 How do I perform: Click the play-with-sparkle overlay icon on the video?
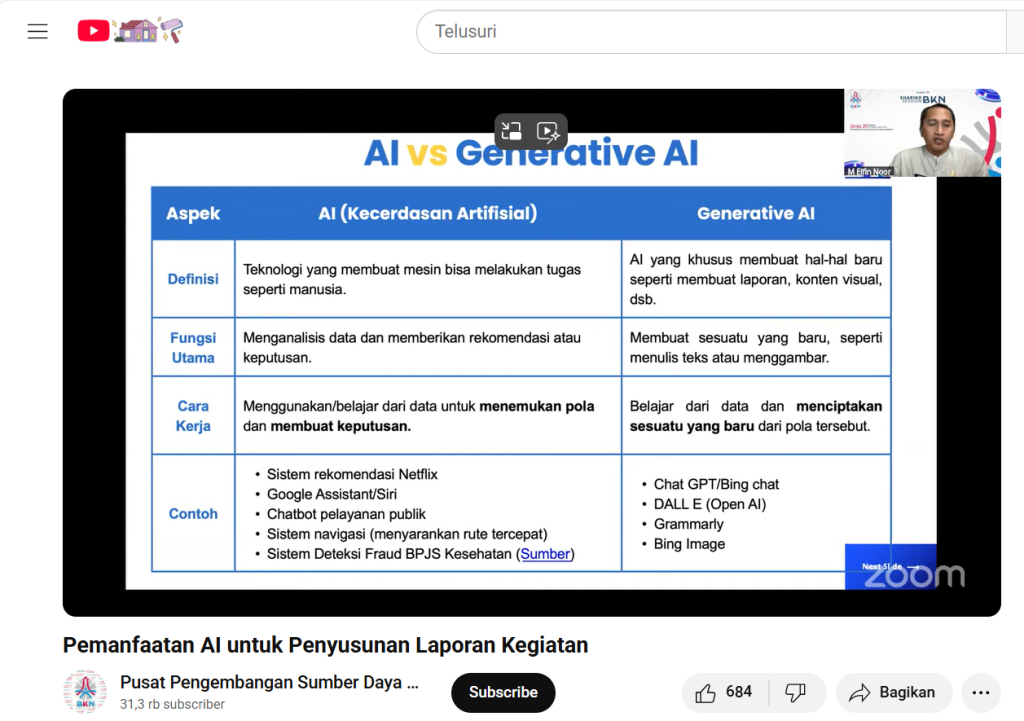coord(548,131)
